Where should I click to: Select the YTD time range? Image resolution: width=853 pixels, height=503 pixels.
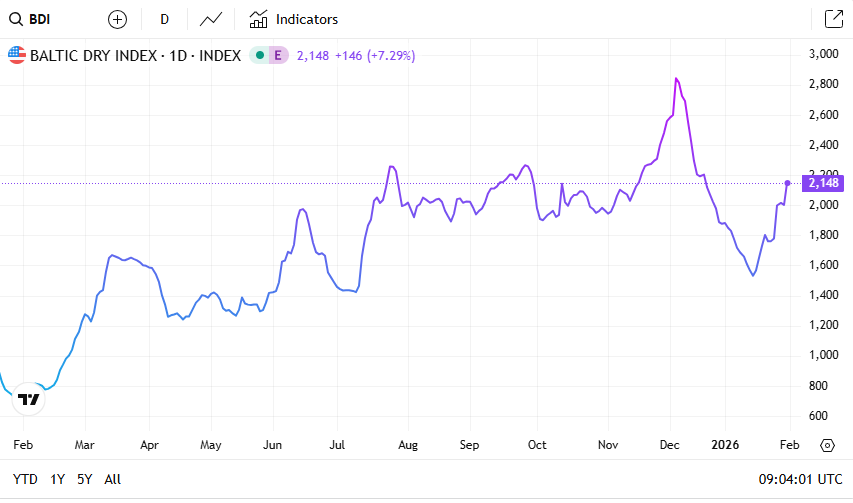click(25, 479)
